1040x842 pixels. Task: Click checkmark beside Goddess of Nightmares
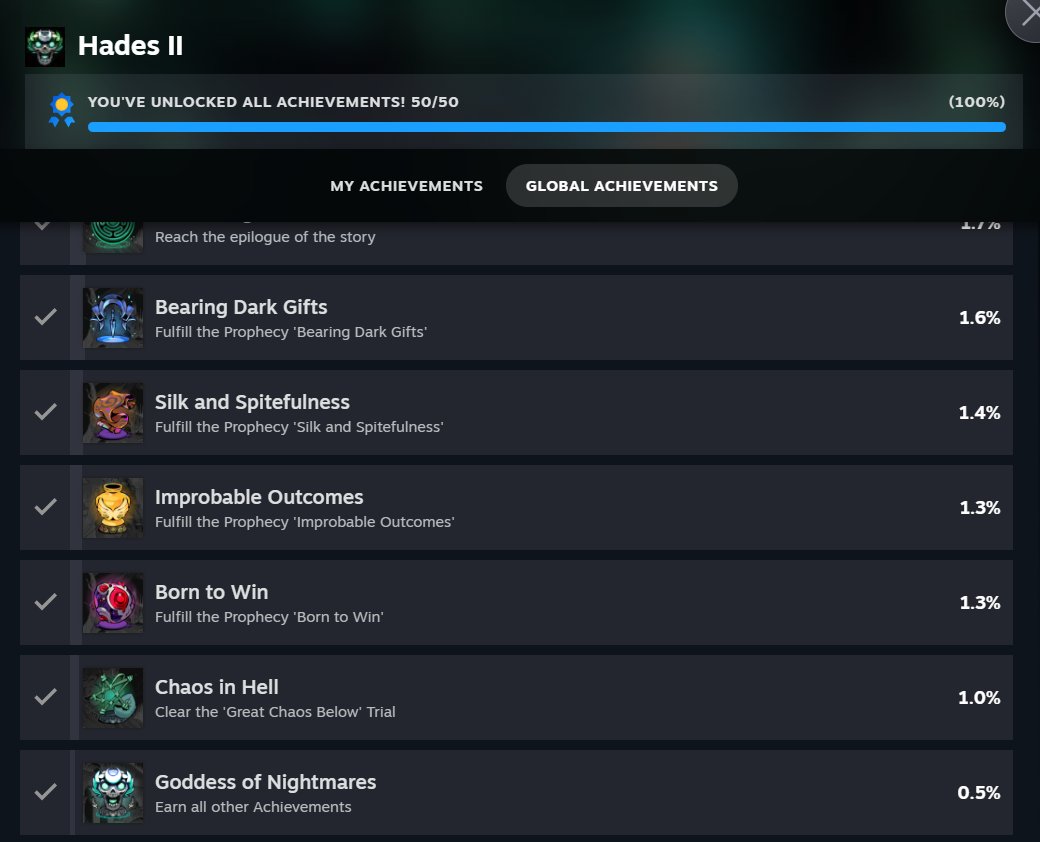click(45, 792)
